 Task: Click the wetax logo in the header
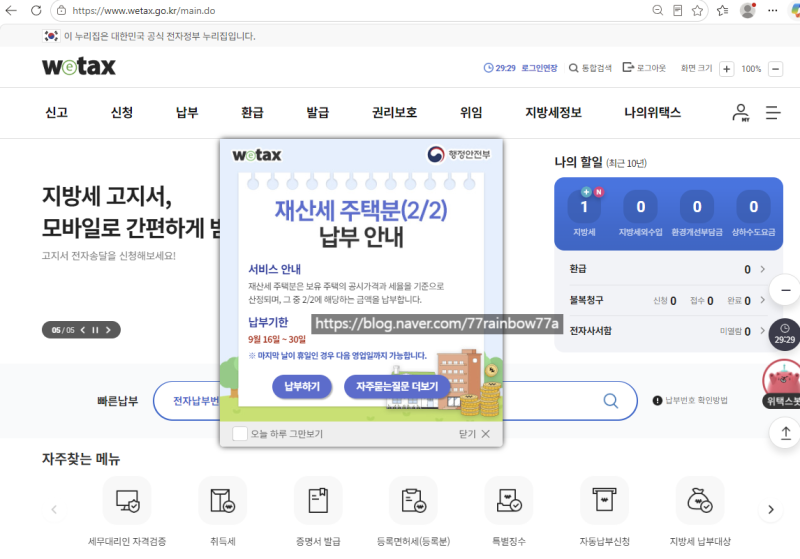pos(79,66)
